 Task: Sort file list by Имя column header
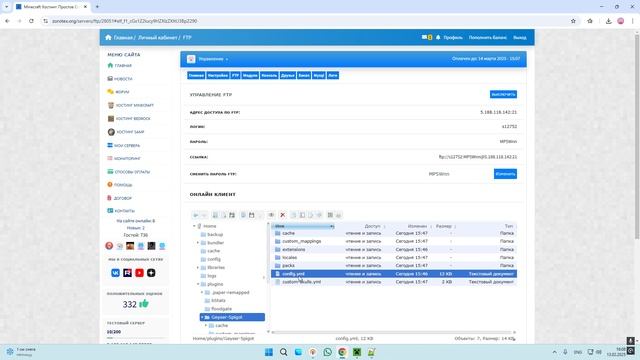pos(303,226)
